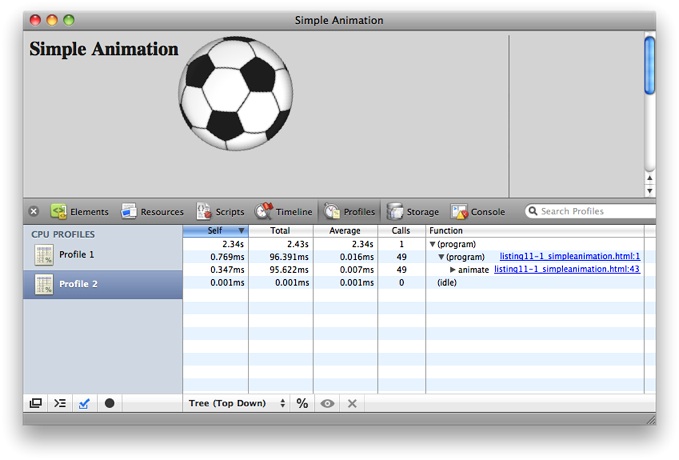Image resolution: width=679 pixels, height=460 pixels.
Task: Close the inspector with the X button
Action: pos(33,212)
